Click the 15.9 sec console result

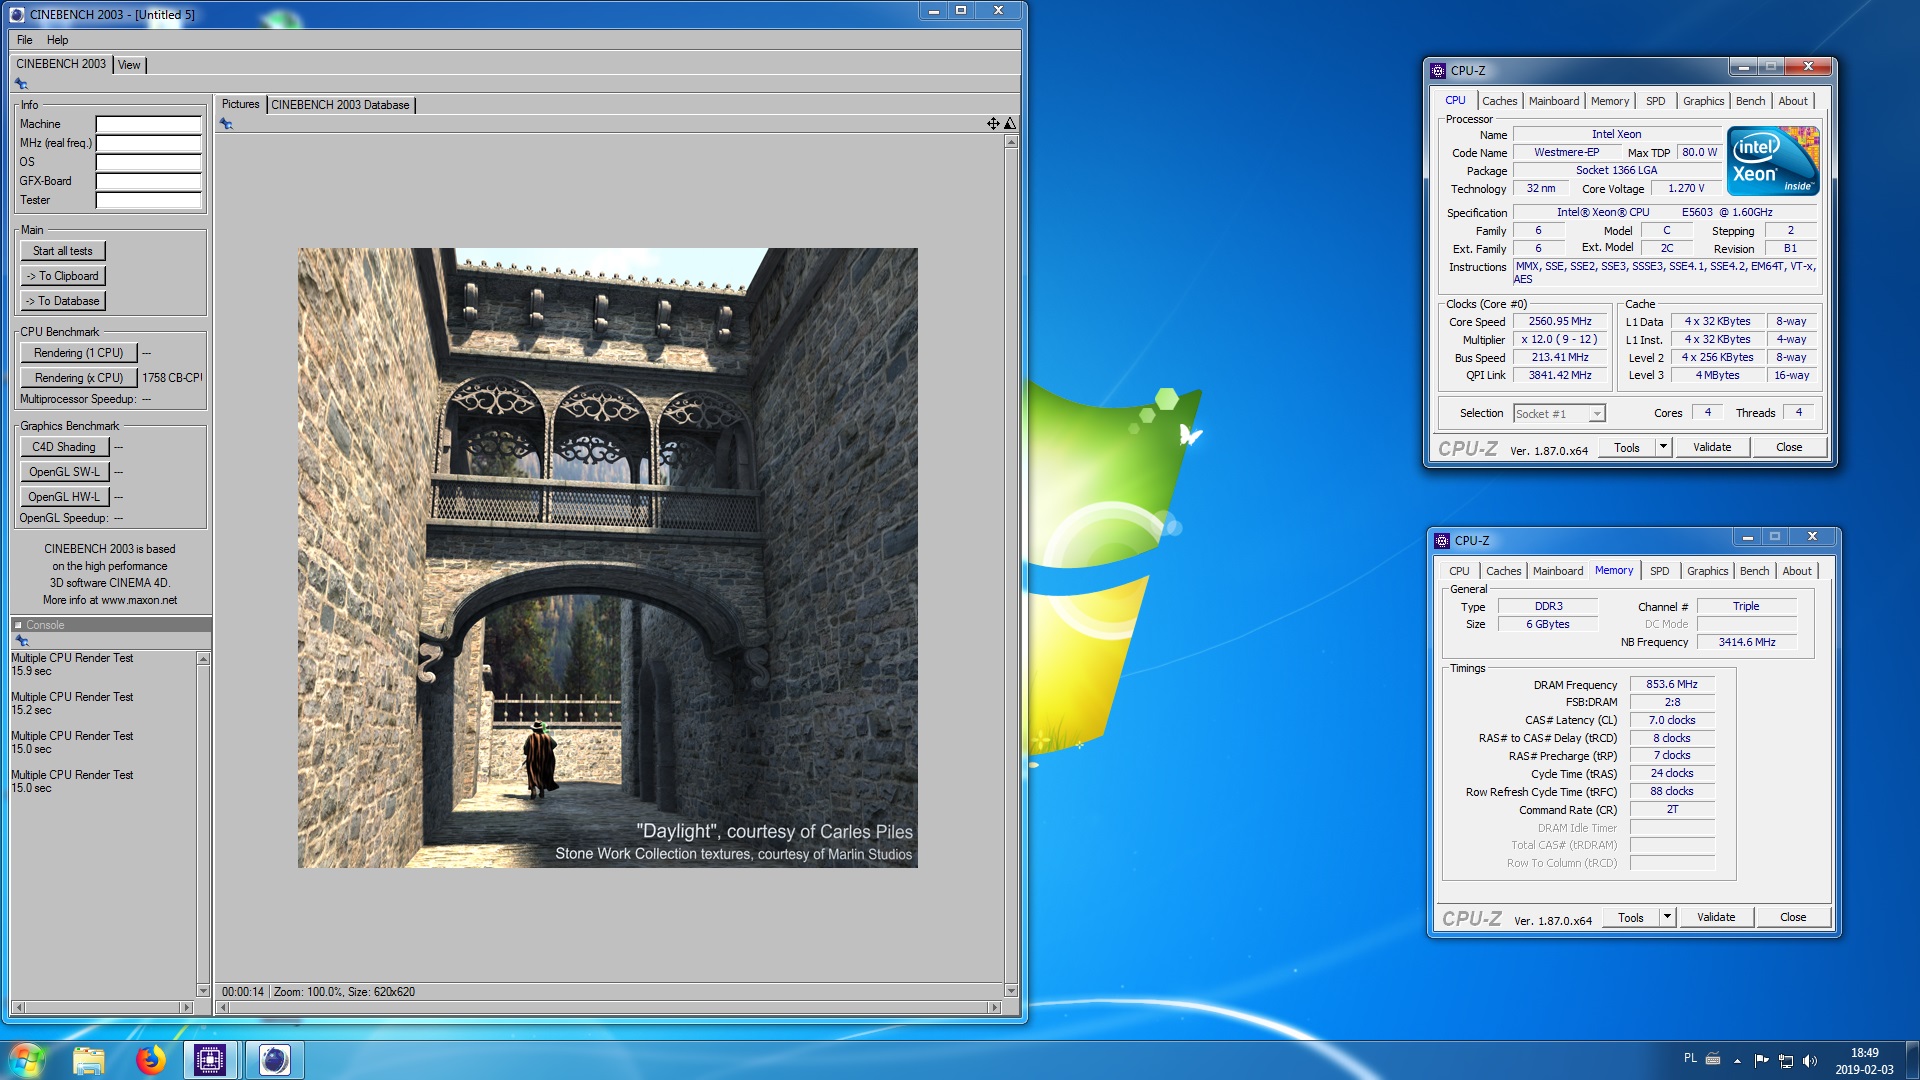click(x=31, y=671)
